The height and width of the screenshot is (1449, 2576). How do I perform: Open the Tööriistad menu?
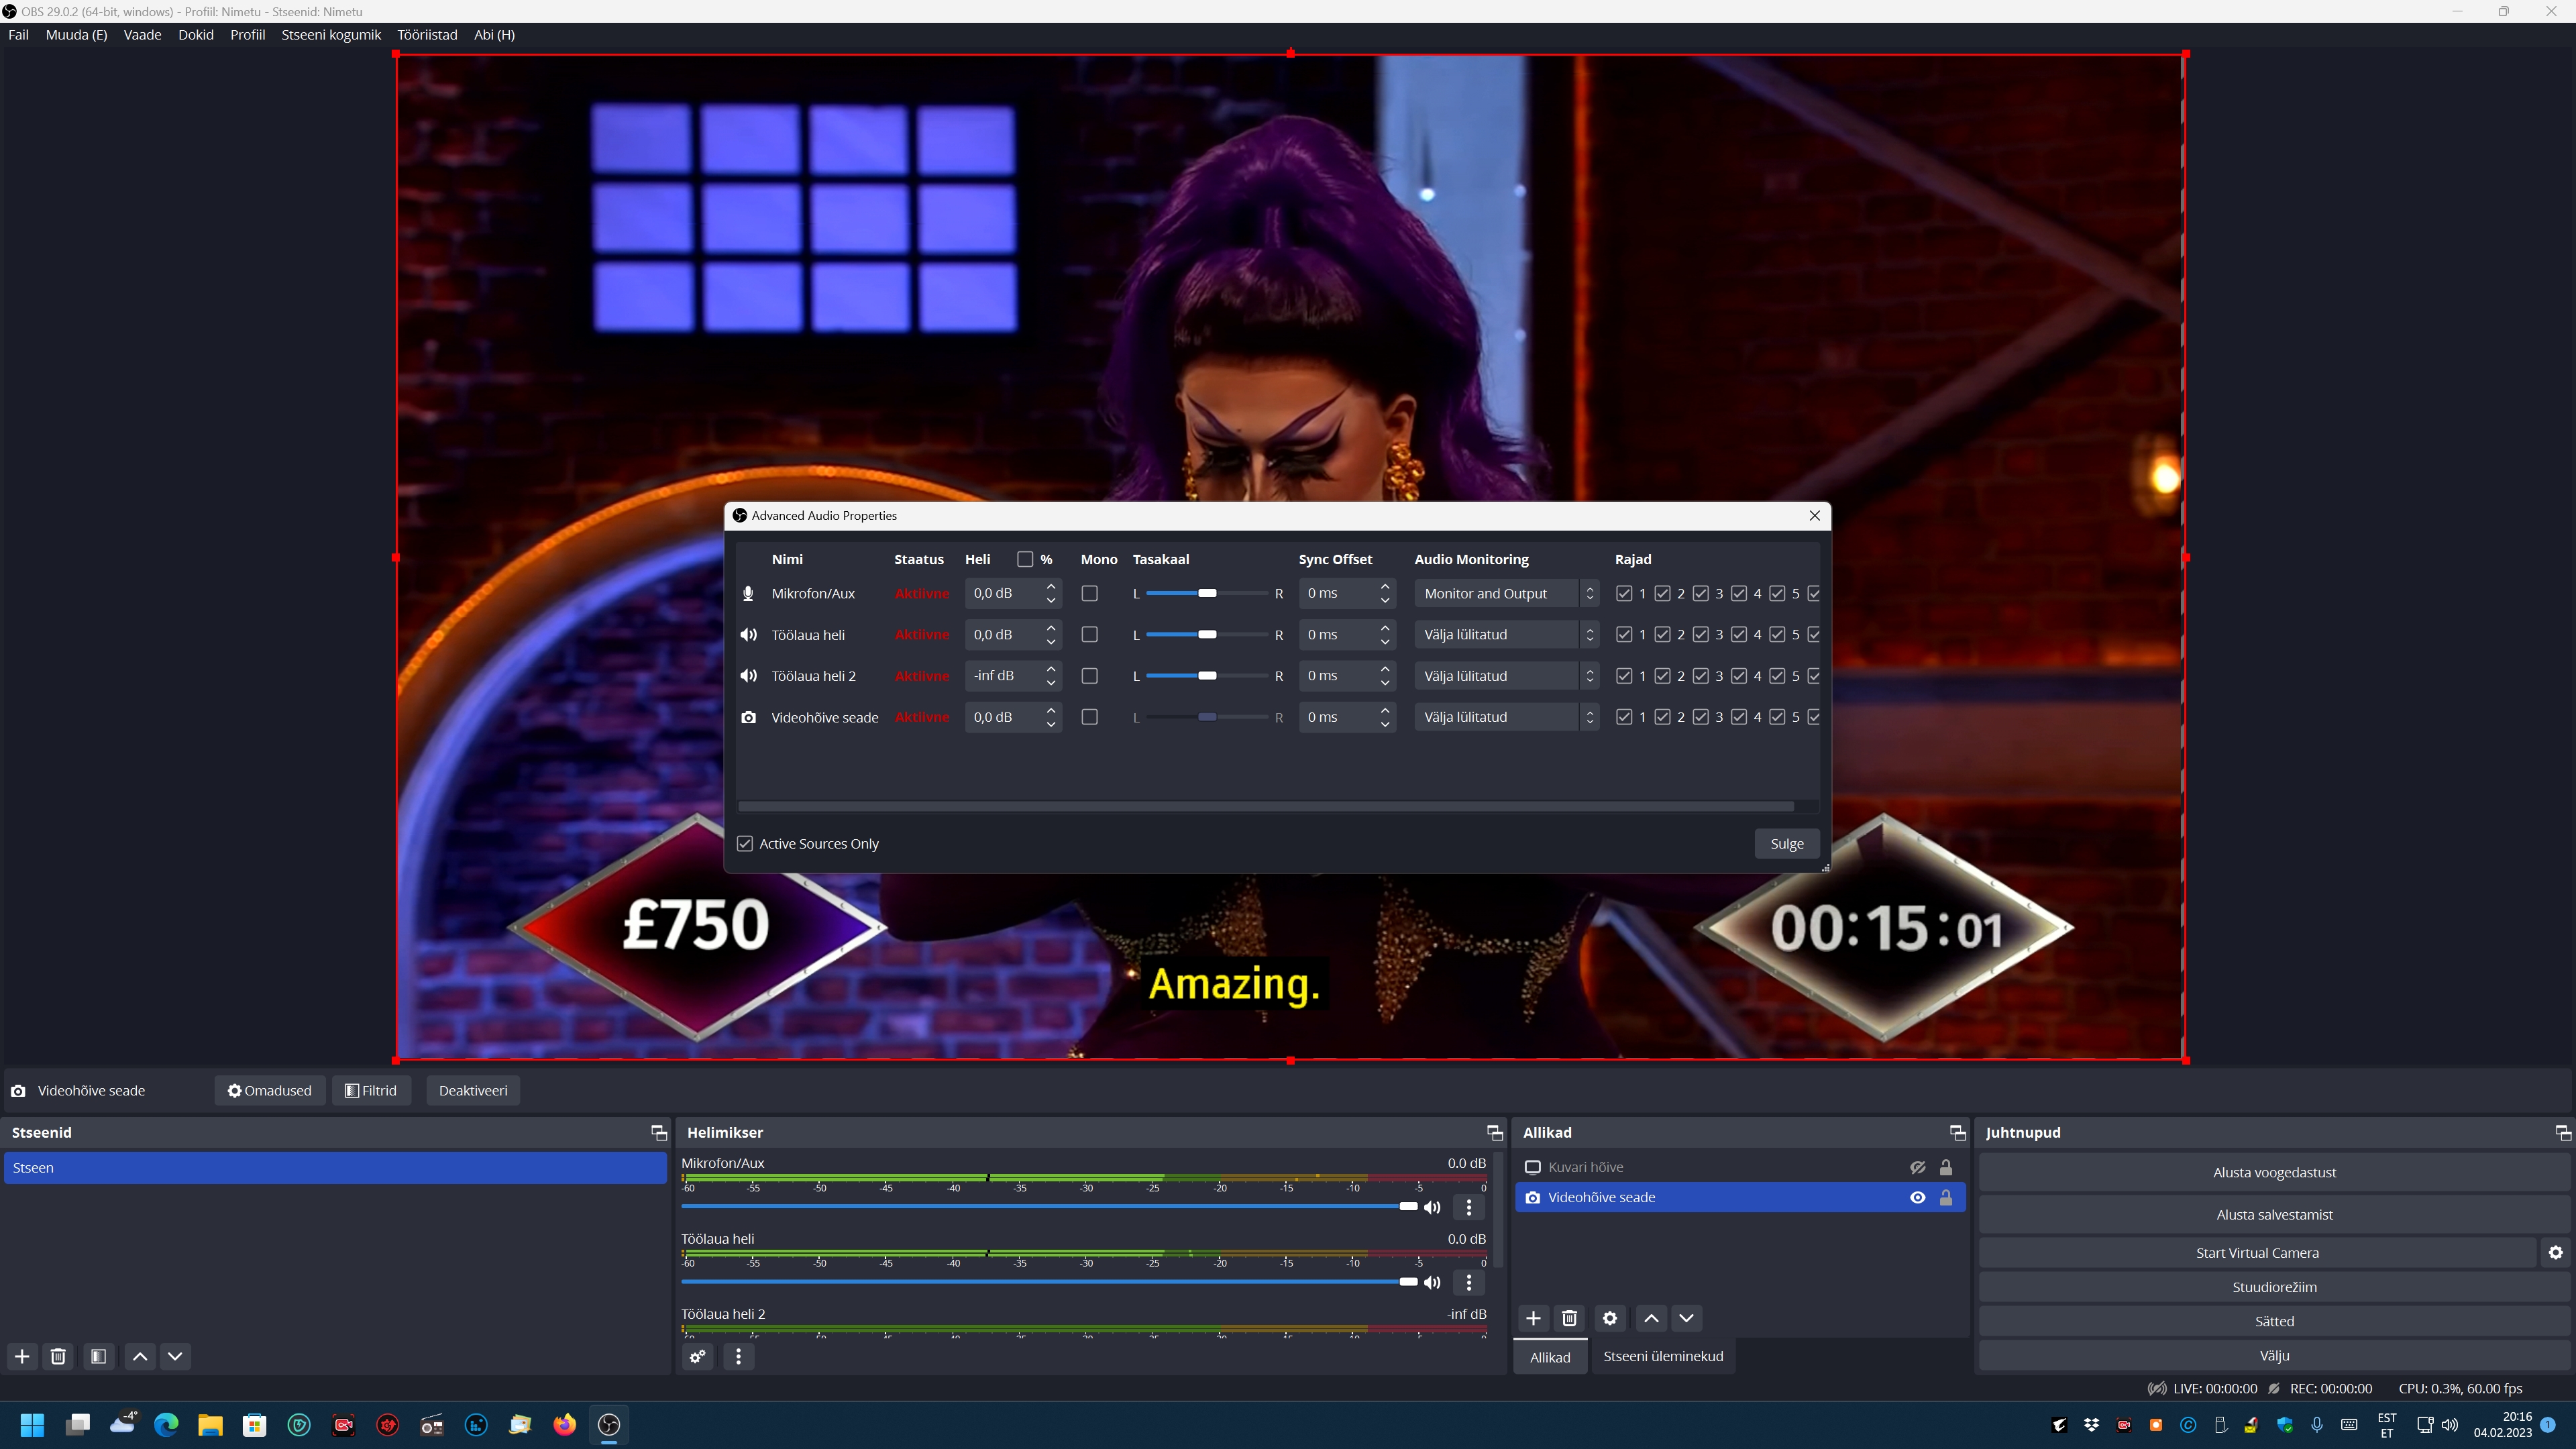(427, 34)
